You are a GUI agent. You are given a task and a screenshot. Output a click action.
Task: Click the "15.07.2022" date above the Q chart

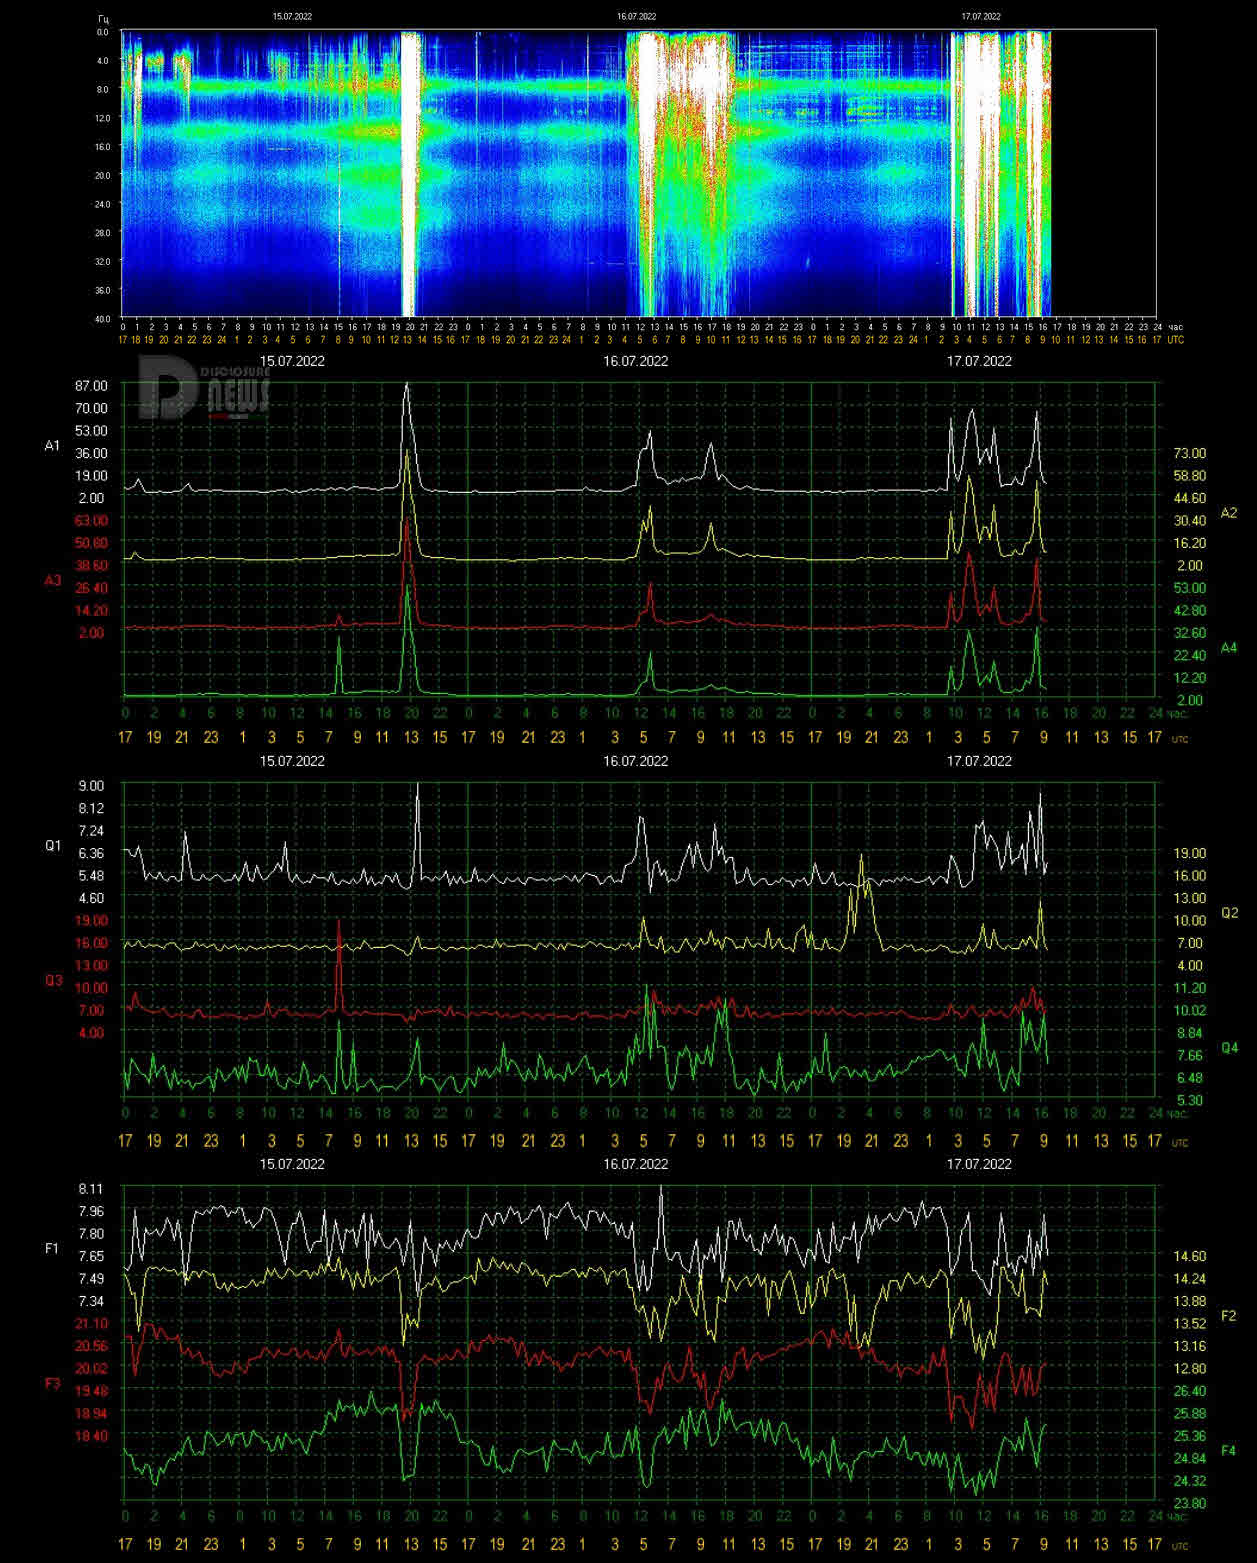pos(292,761)
